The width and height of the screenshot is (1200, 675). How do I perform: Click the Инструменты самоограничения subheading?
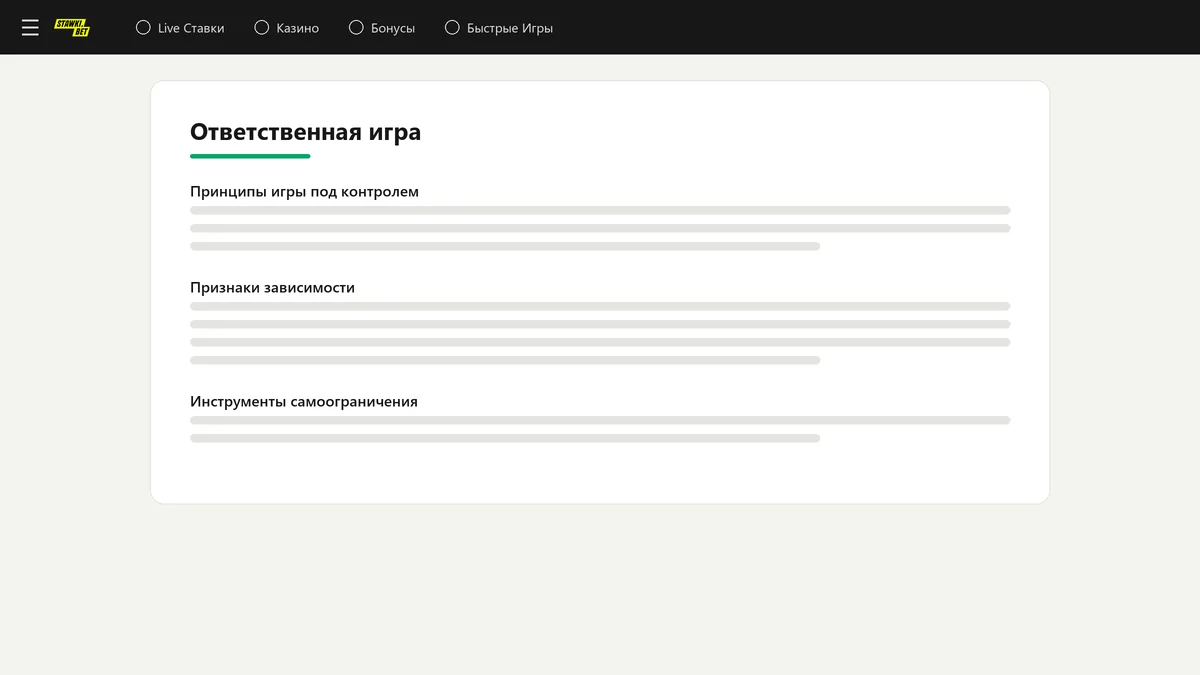(x=304, y=402)
